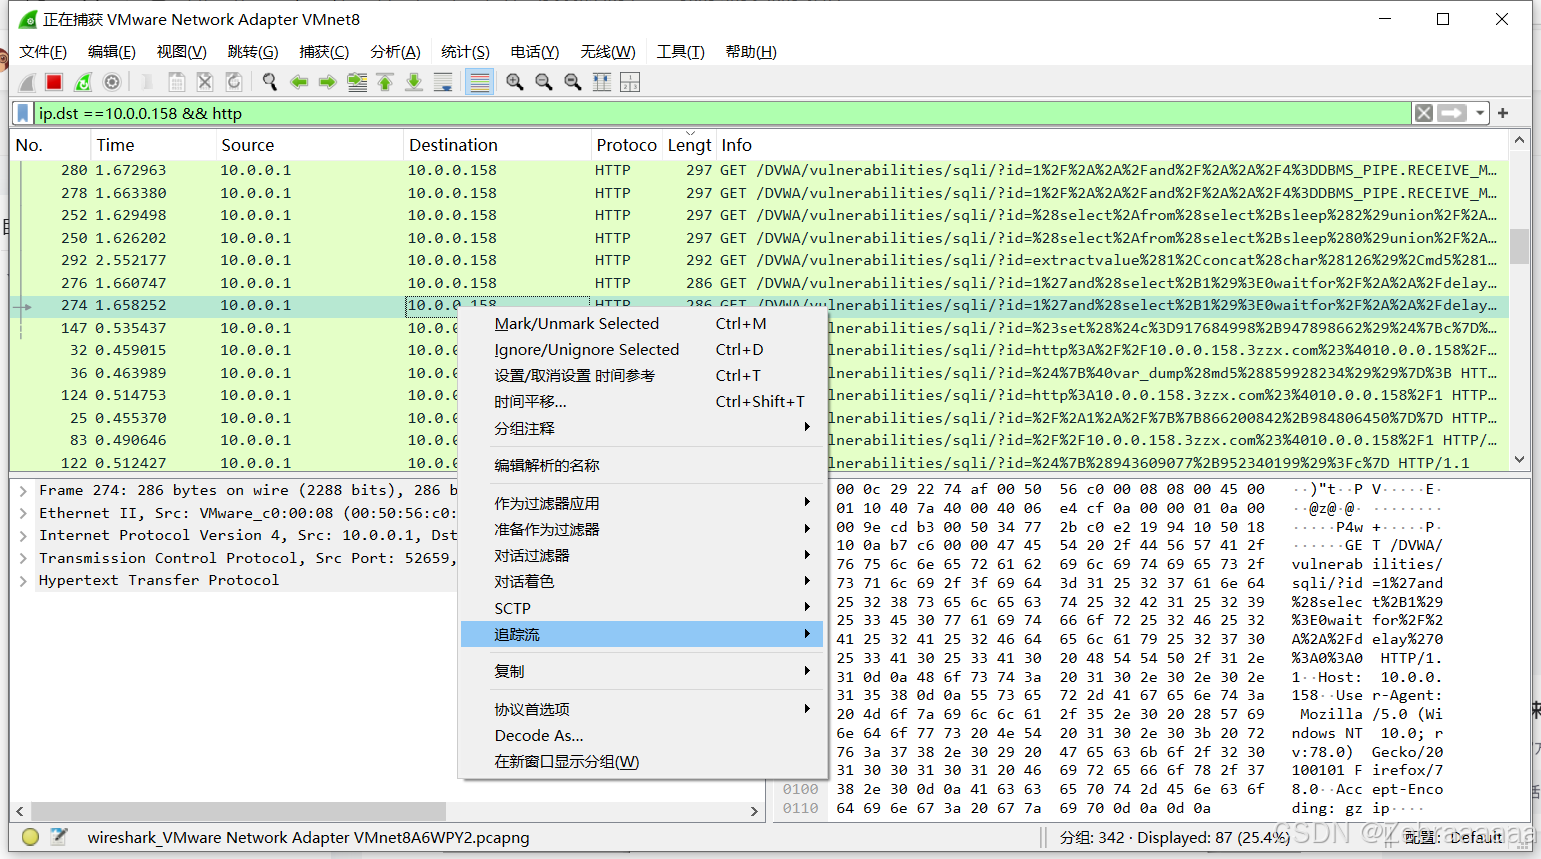Click the packet list vertical scrollbar thumb
Screen dimensions: 1541x859
pyautogui.click(x=1519, y=246)
